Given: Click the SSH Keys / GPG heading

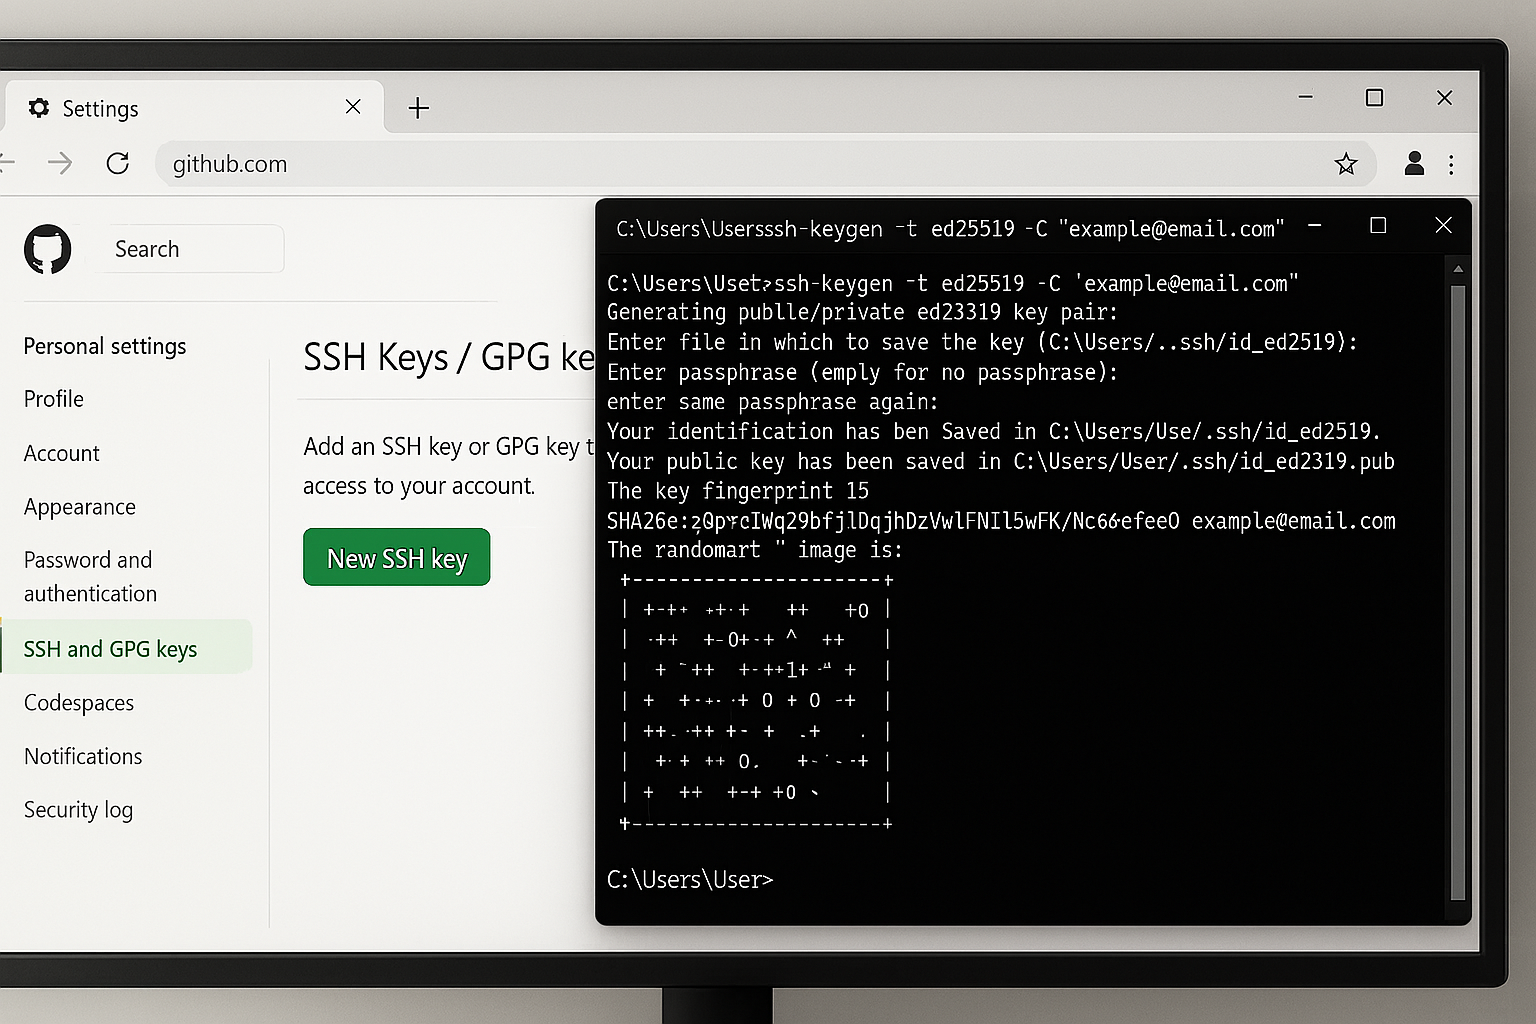Looking at the screenshot, I should pyautogui.click(x=449, y=357).
